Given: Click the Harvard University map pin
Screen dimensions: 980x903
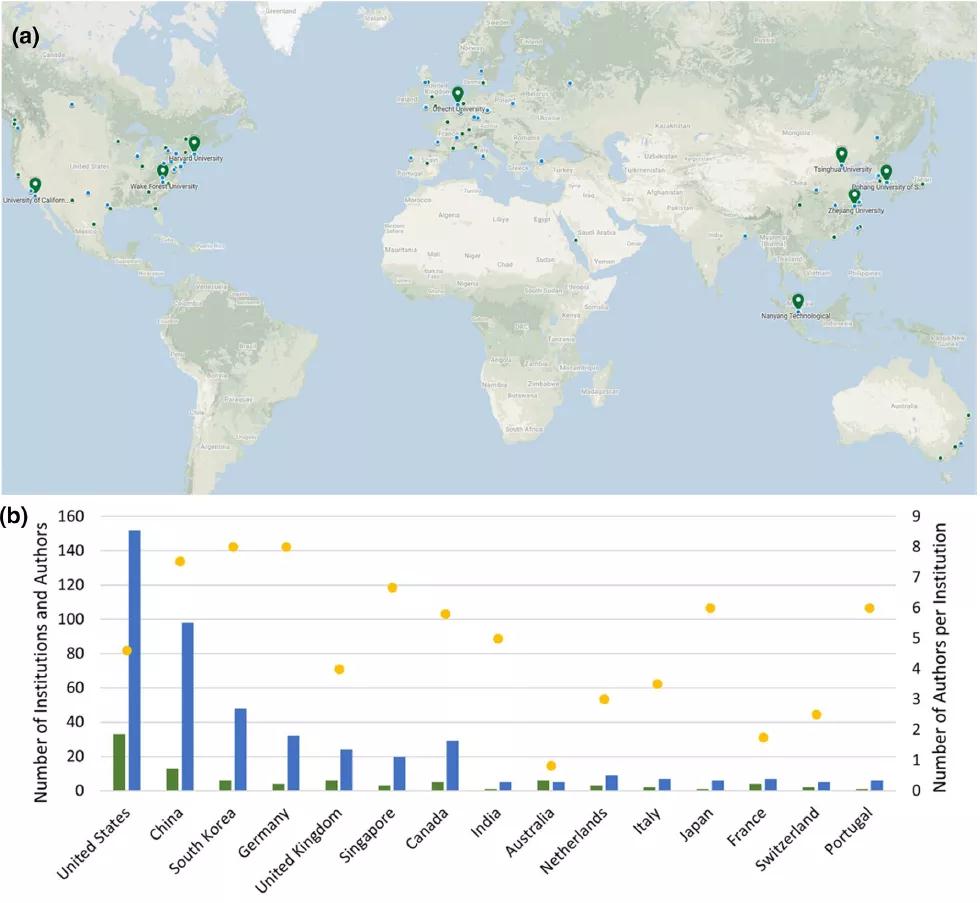Looking at the screenshot, I should click(x=194, y=144).
